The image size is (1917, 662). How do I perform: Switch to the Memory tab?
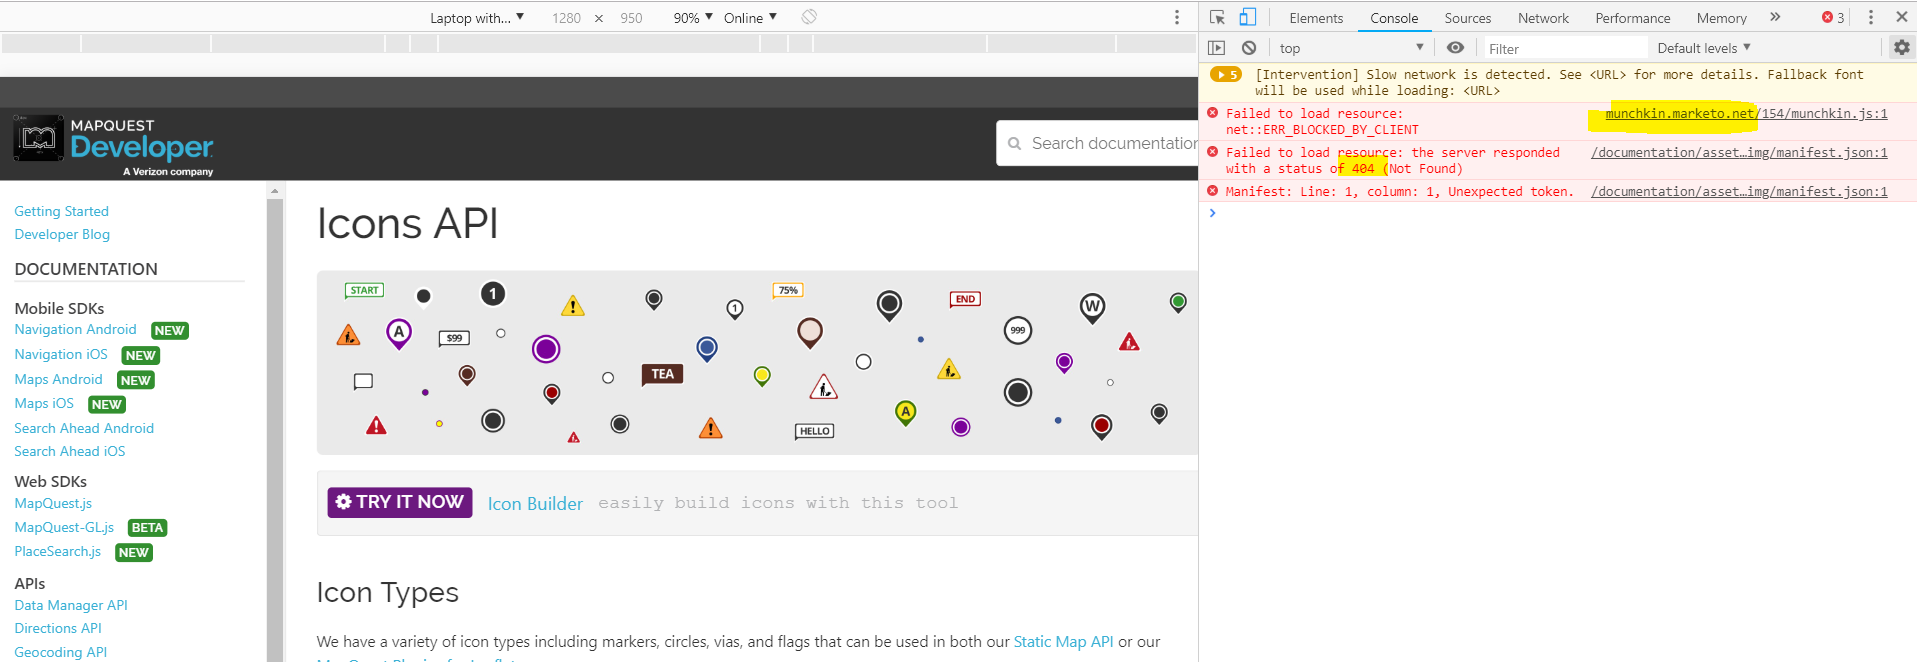1721,18
